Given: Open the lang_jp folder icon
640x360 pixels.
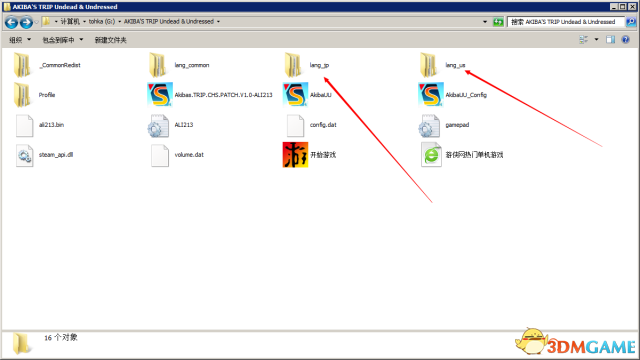Looking at the screenshot, I should [293, 65].
